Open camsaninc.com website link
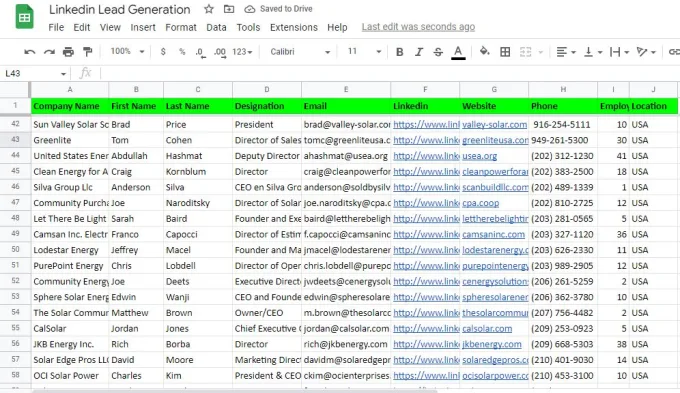 point(493,235)
